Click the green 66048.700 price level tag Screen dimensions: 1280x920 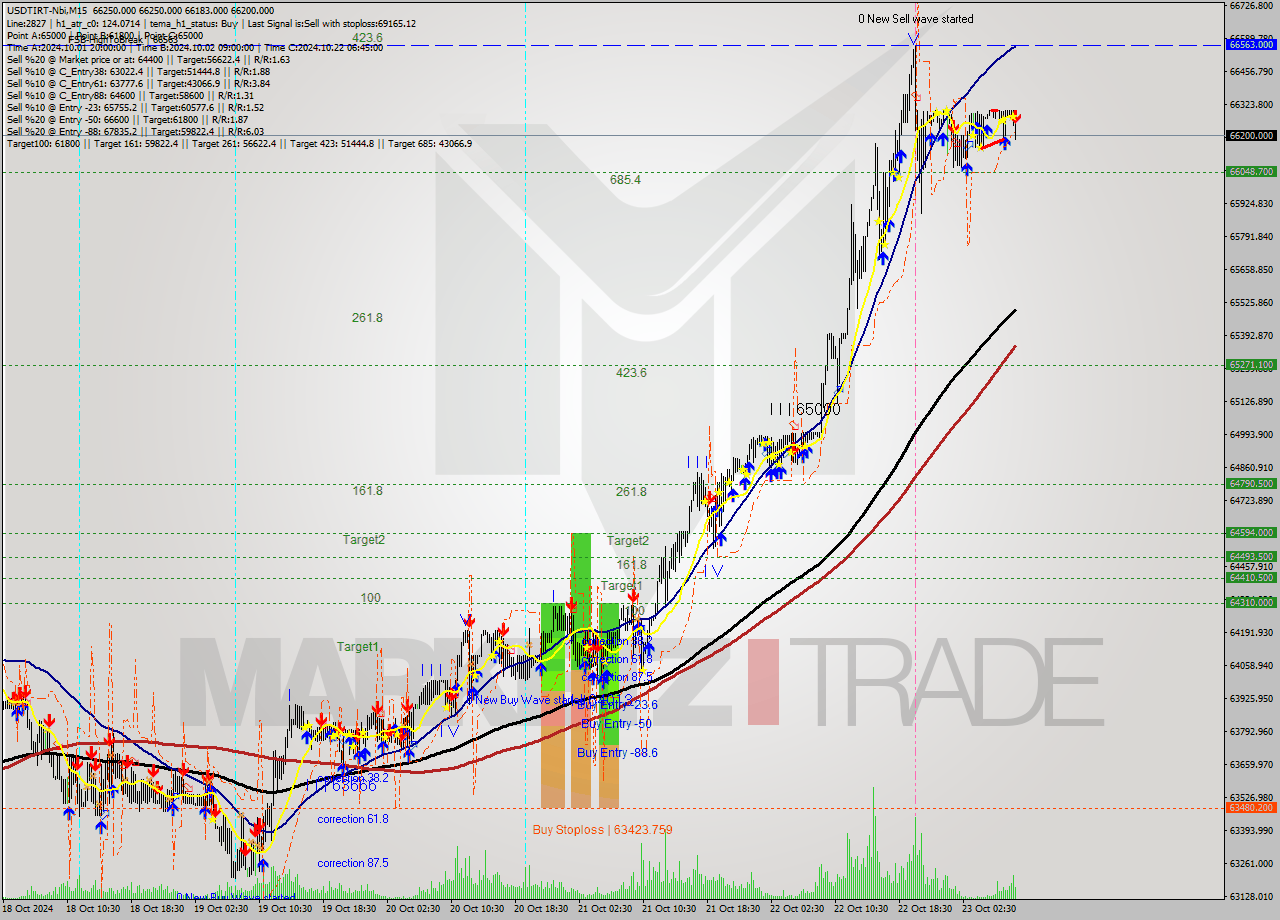click(x=1251, y=172)
